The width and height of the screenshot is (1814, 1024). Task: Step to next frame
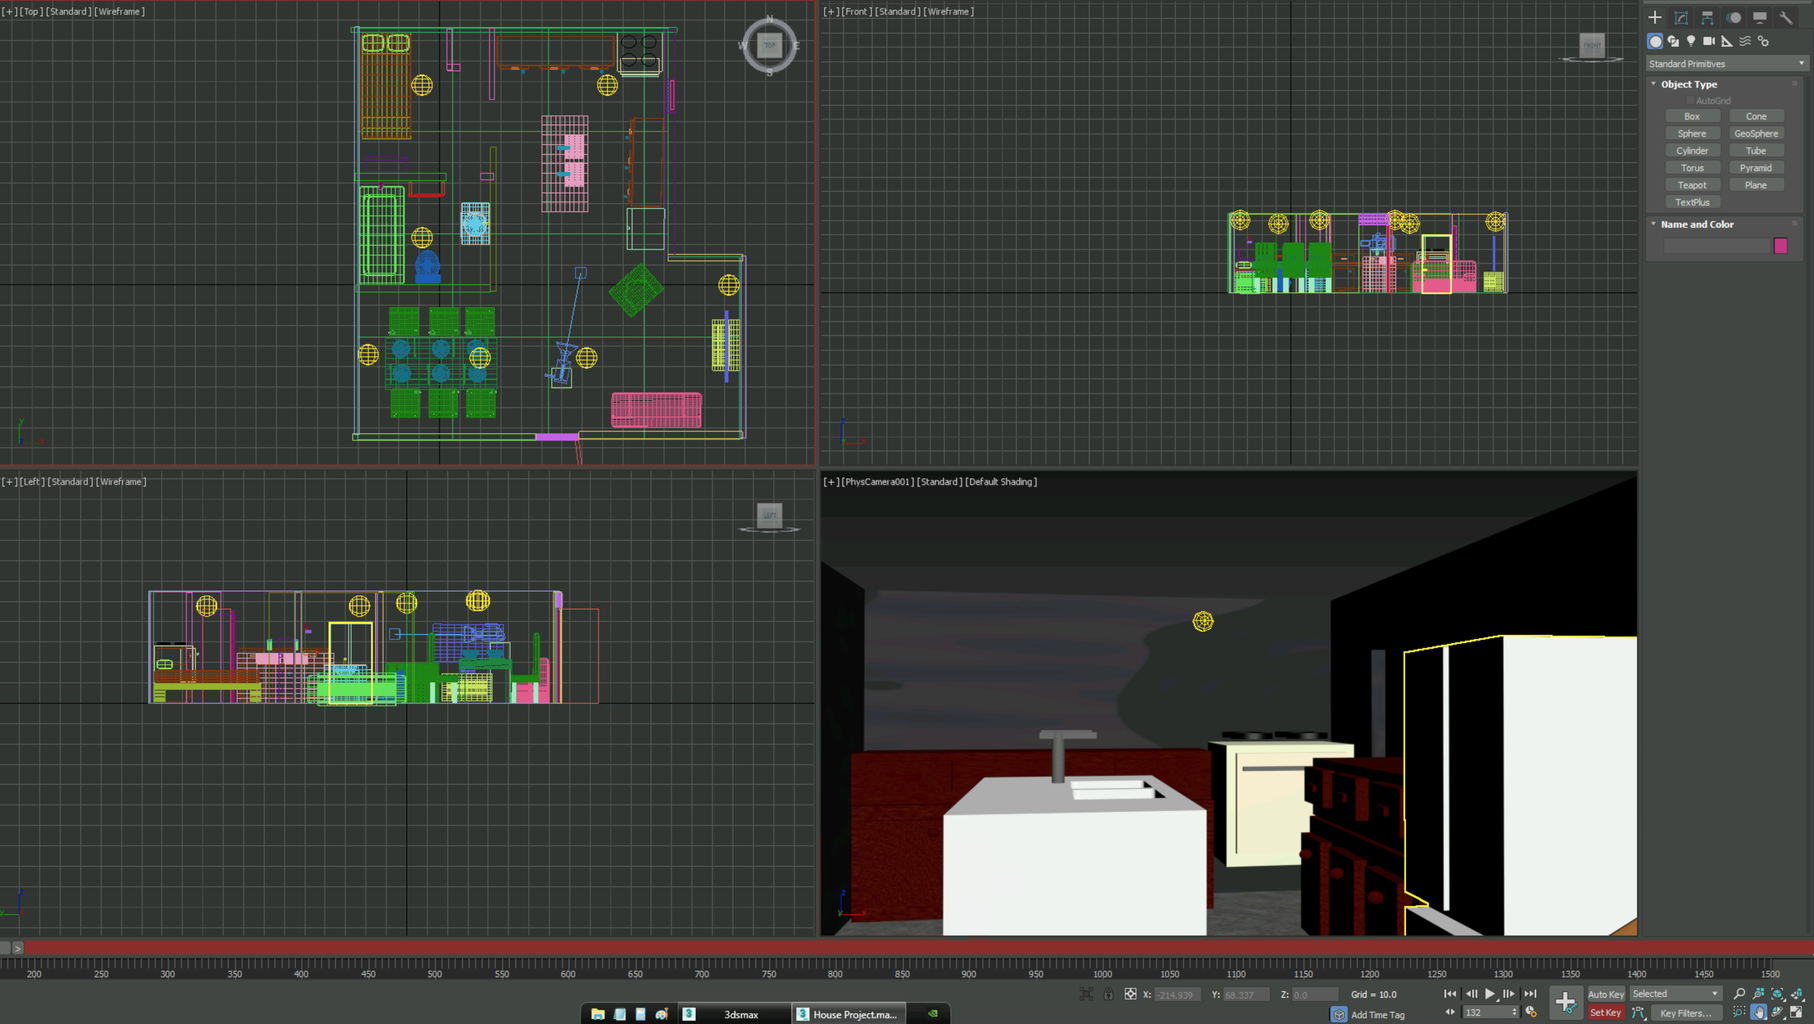click(x=1509, y=994)
